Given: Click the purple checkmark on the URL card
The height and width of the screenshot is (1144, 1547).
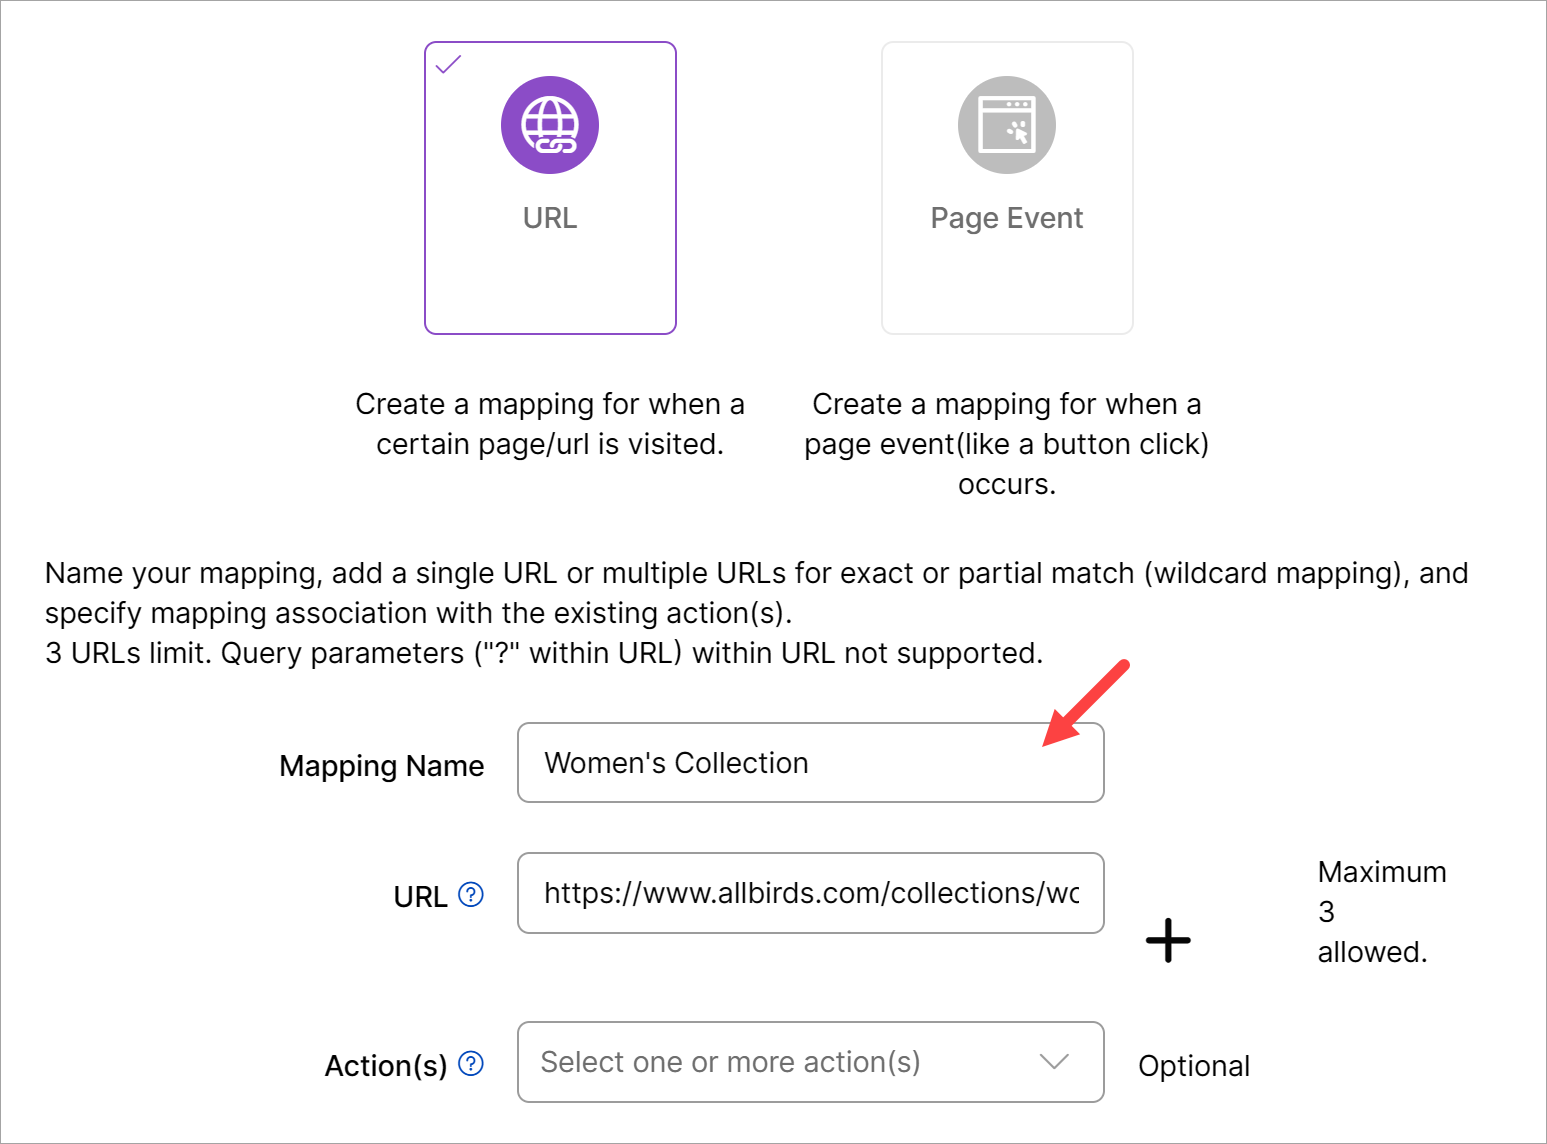Looking at the screenshot, I should point(449,65).
